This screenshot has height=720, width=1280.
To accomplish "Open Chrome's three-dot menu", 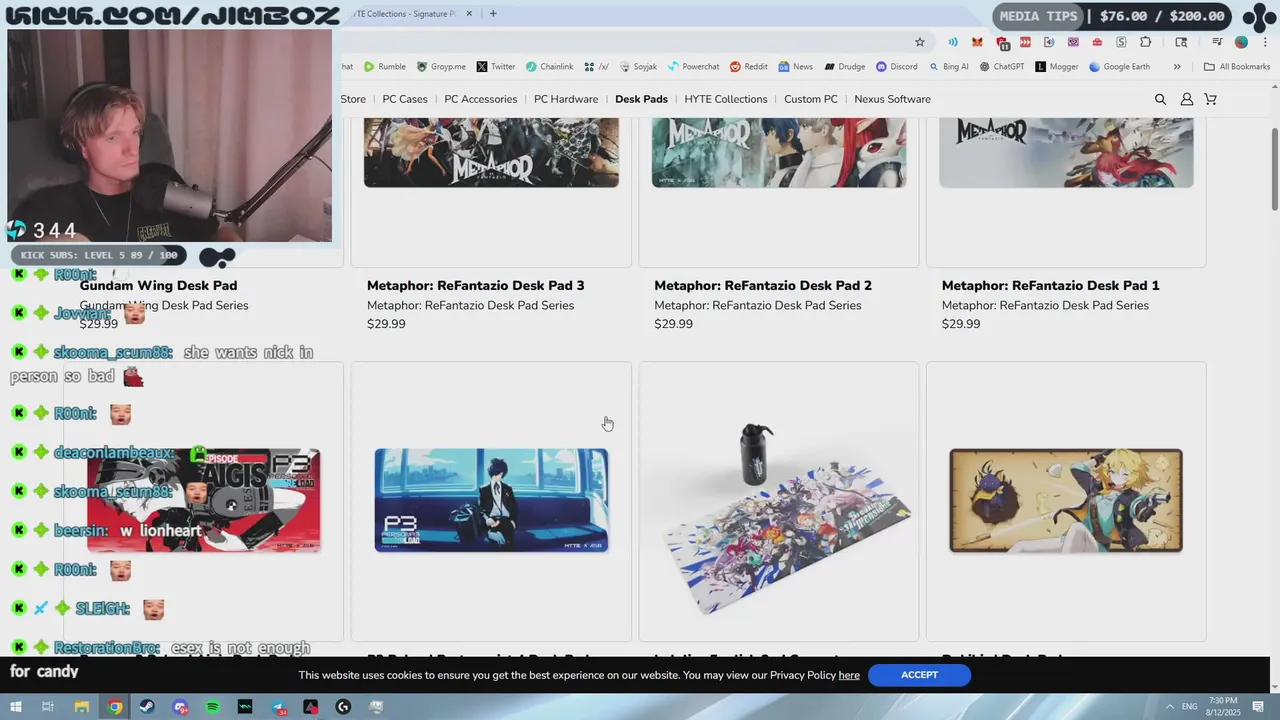I will pyautogui.click(x=1265, y=42).
